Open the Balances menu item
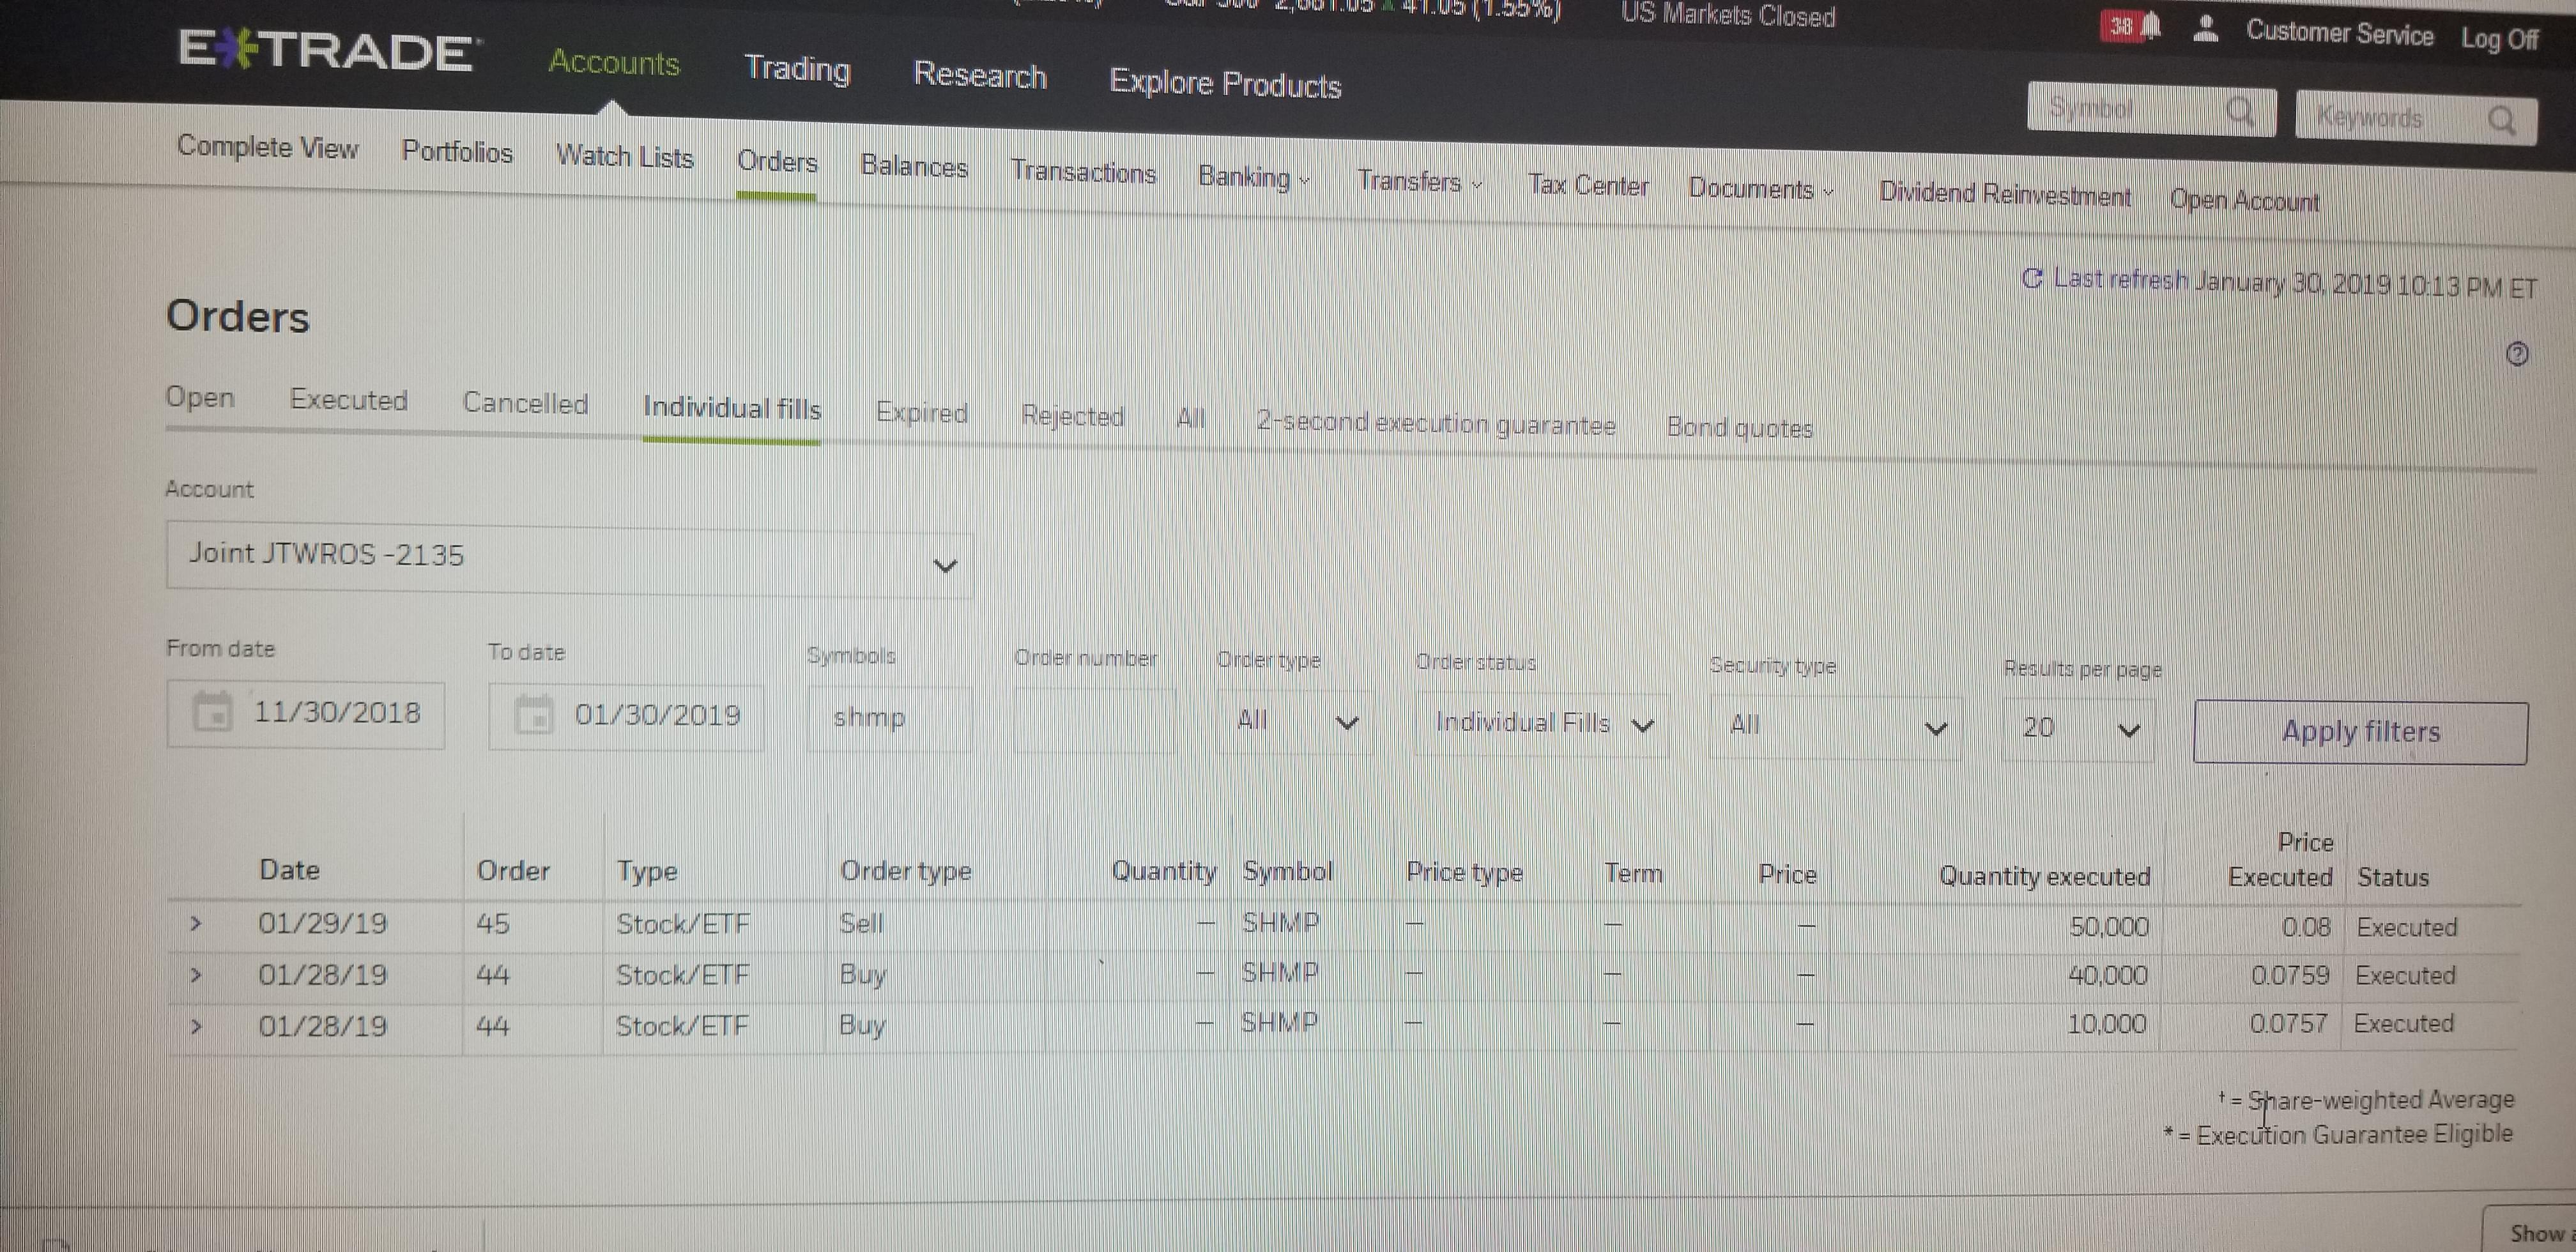 tap(914, 166)
